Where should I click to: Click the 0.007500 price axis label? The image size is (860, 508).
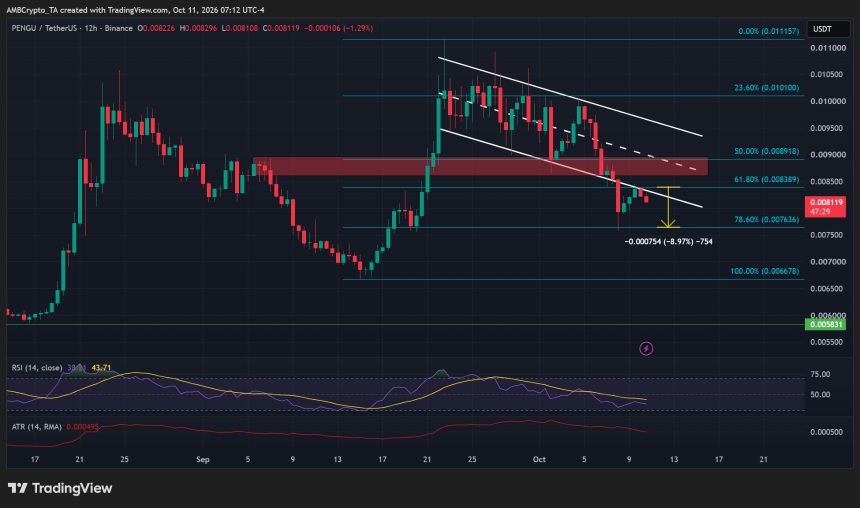click(x=828, y=235)
